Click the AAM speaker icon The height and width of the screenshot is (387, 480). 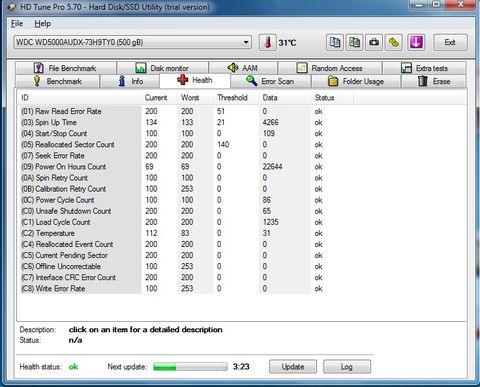pos(233,68)
